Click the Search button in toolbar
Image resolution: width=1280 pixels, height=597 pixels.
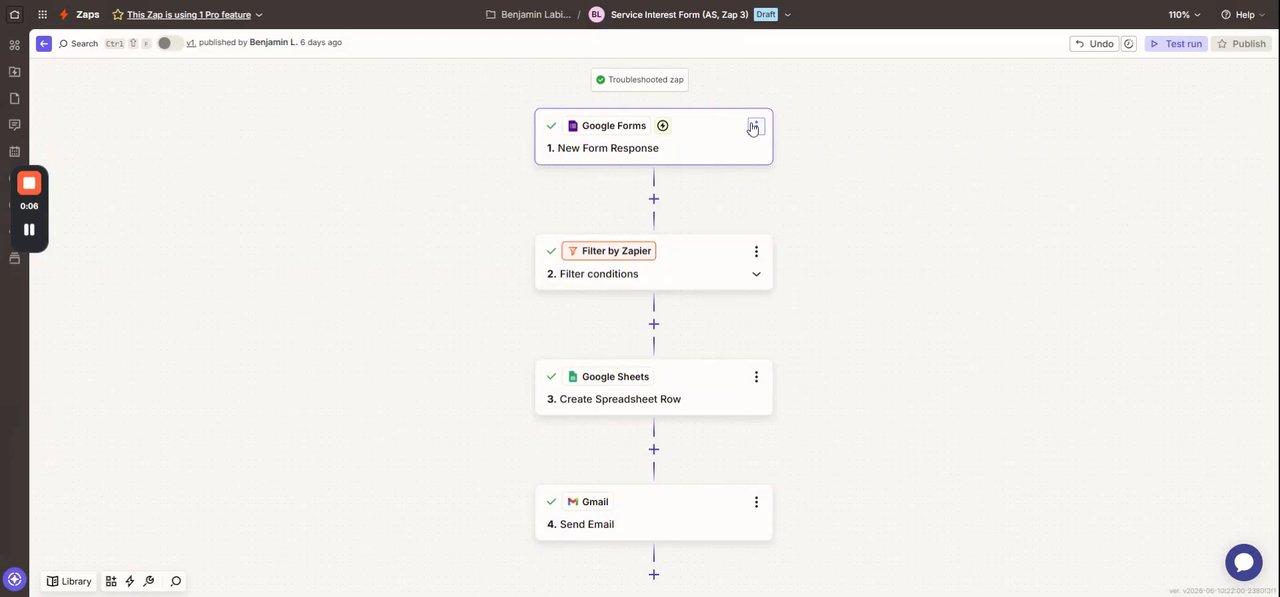coord(78,44)
